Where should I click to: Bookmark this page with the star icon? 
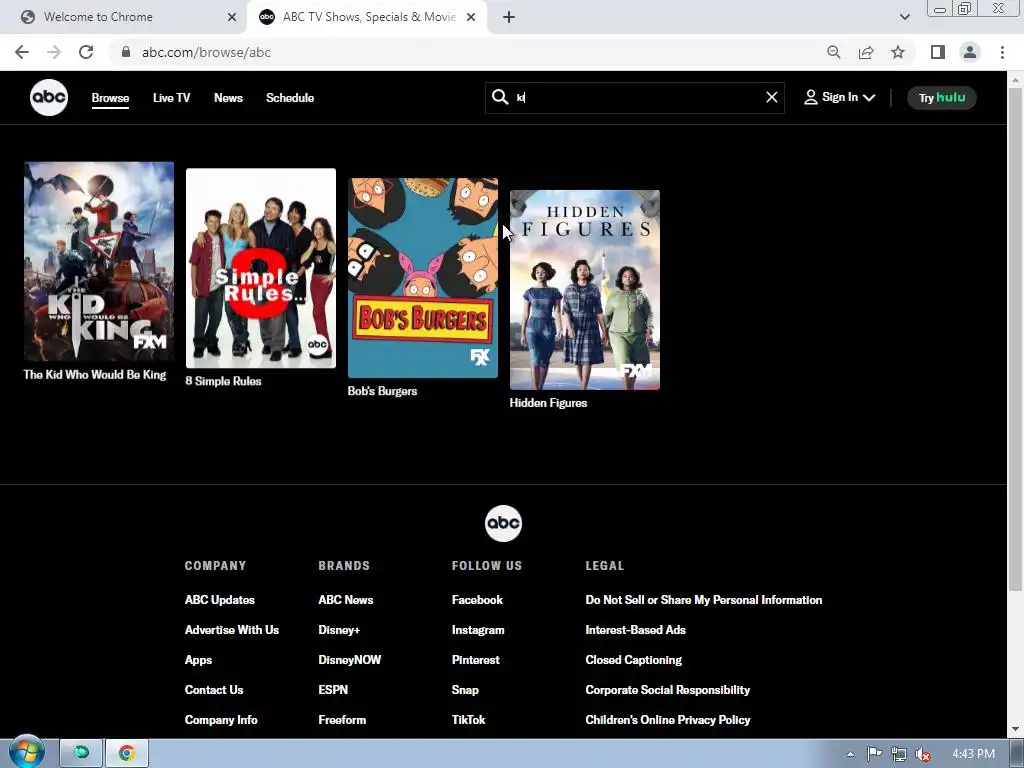898,52
